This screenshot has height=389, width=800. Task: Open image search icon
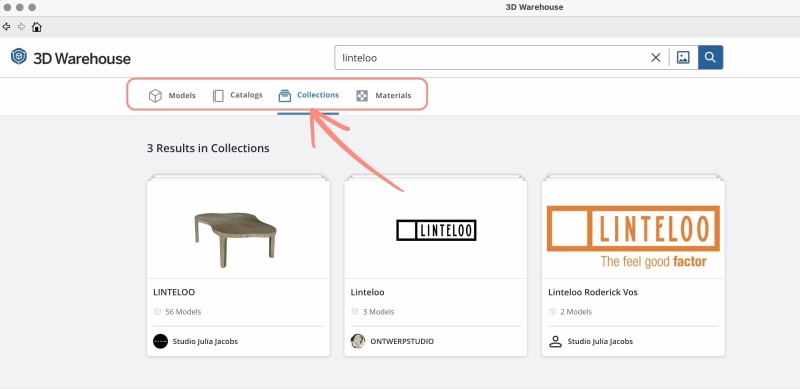tap(683, 58)
